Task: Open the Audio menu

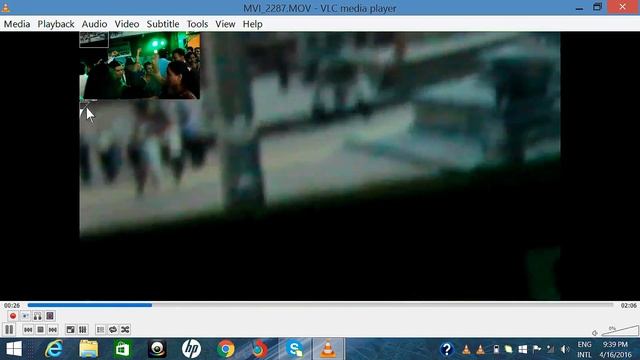Action: pyautogui.click(x=94, y=24)
